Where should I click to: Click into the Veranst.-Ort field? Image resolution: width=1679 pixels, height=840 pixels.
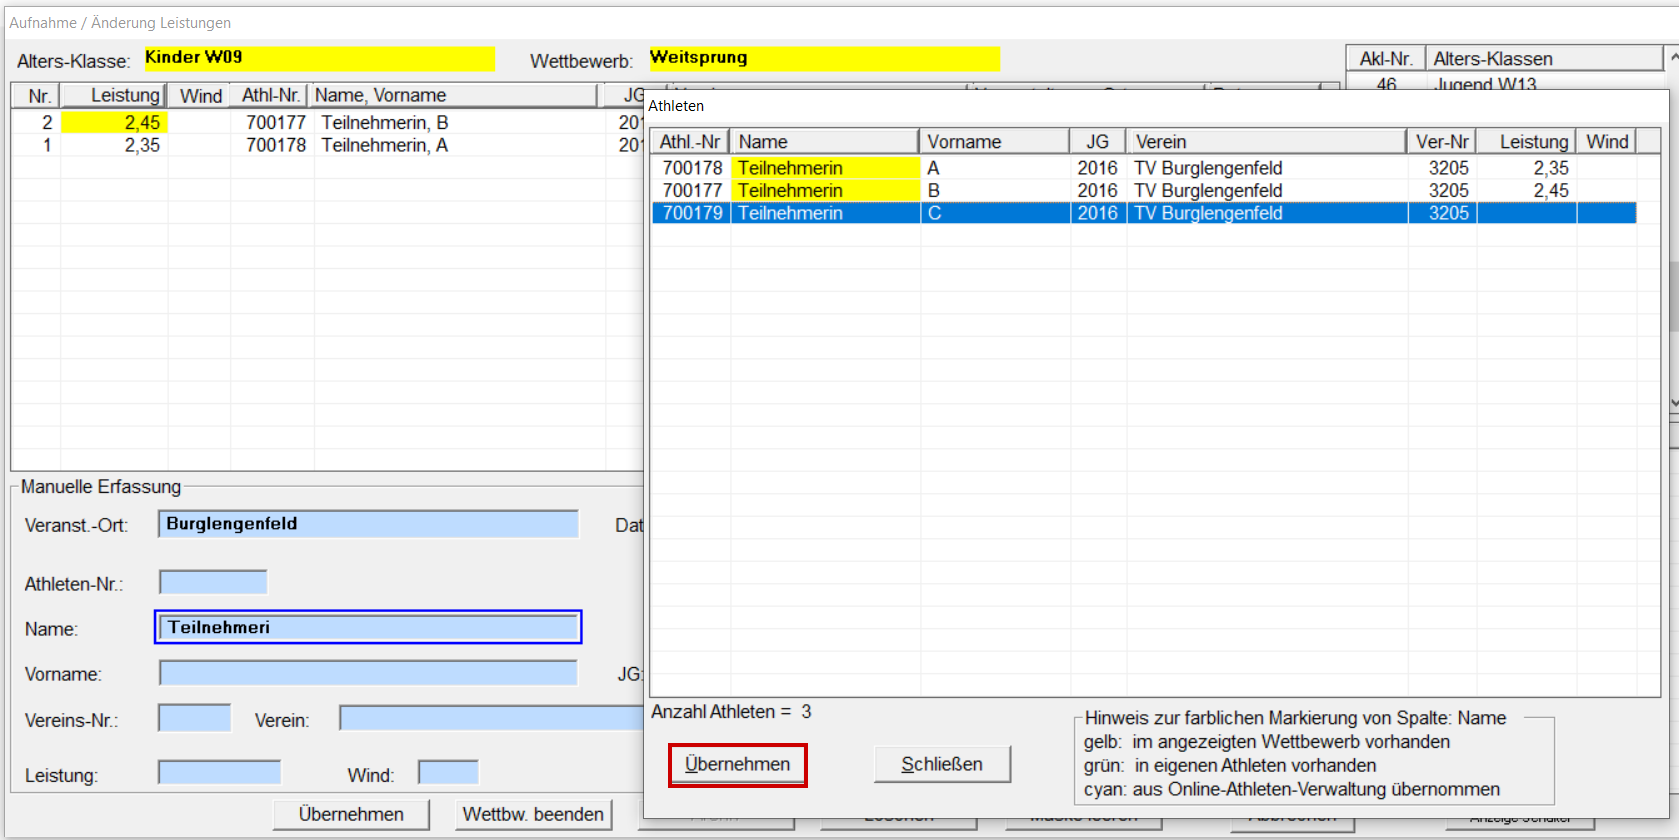point(368,524)
